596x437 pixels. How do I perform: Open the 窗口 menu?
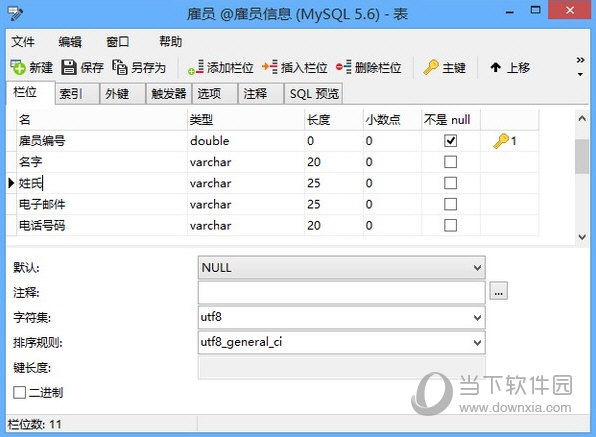pos(117,41)
